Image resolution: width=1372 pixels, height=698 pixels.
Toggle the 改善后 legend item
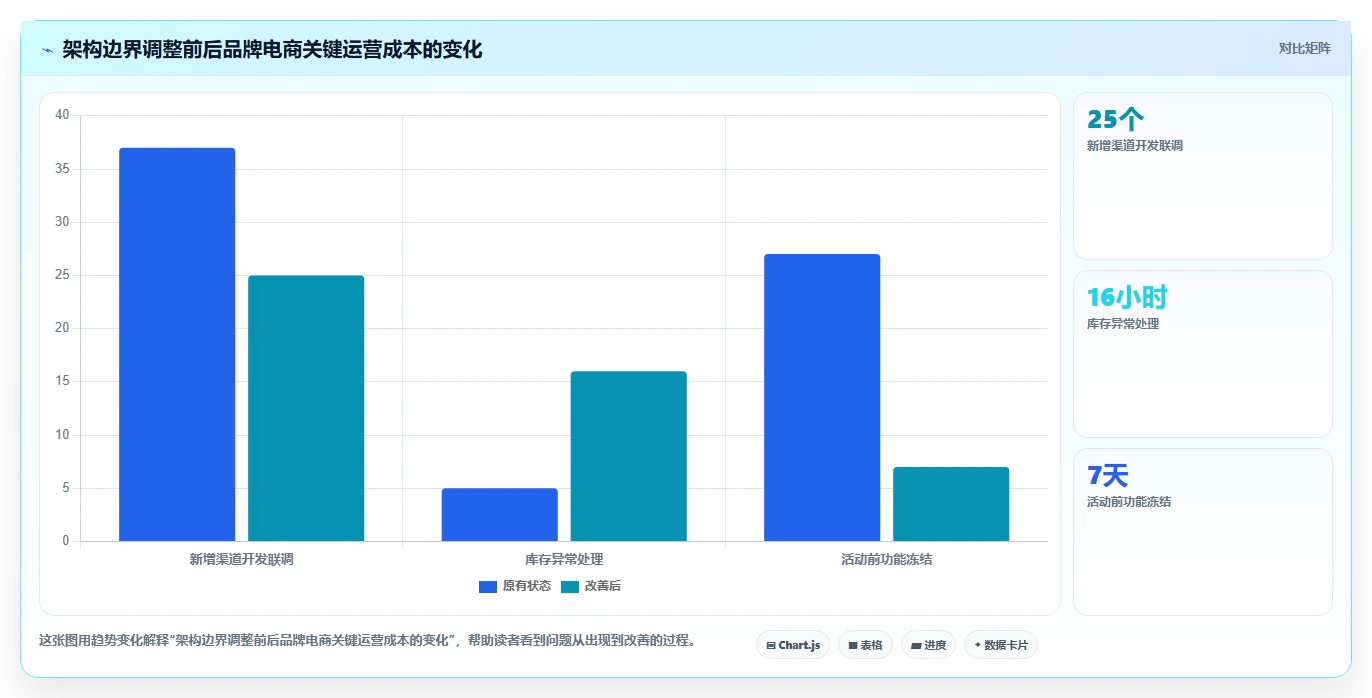click(x=591, y=586)
